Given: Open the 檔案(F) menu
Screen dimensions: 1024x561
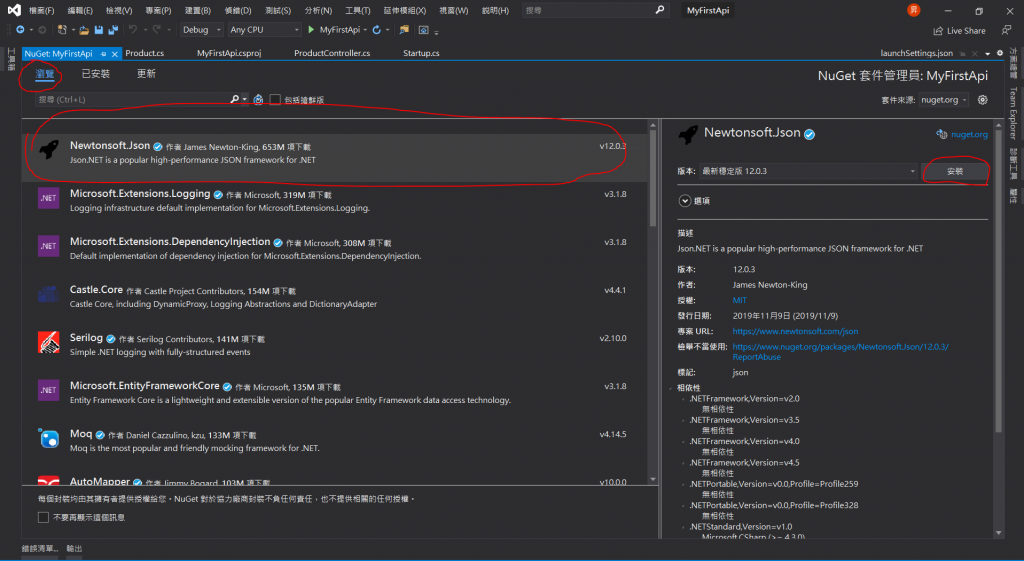Looking at the screenshot, I should click(42, 10).
